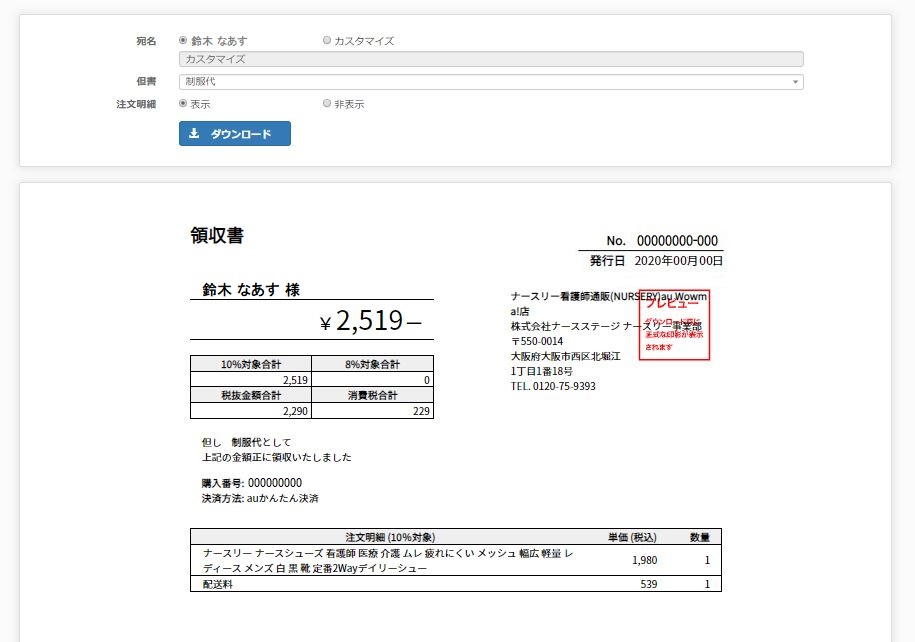Click the 決済方法 auかんたん決済 line
This screenshot has width=915, height=642.
point(260,498)
